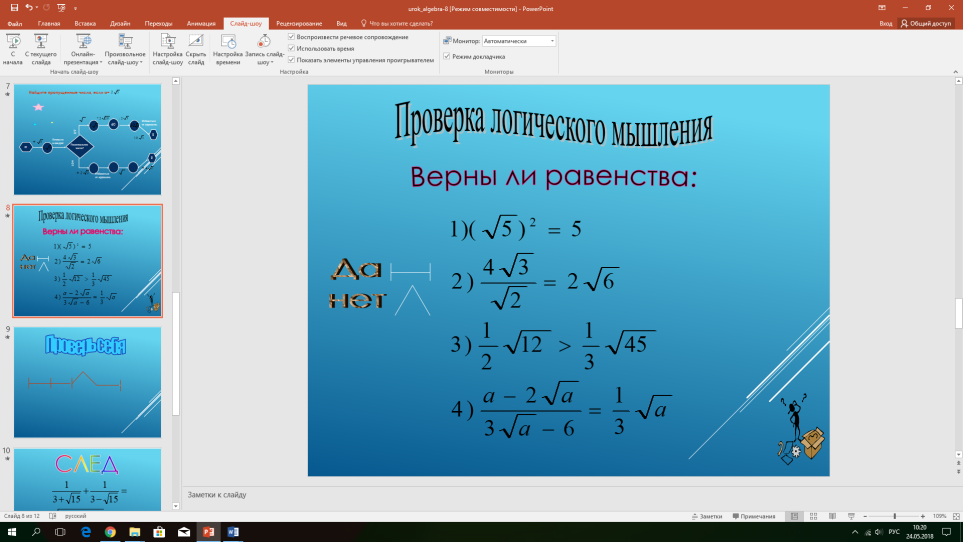Toggle Заметки notes button in status bar
963x542 pixels.
[707, 516]
